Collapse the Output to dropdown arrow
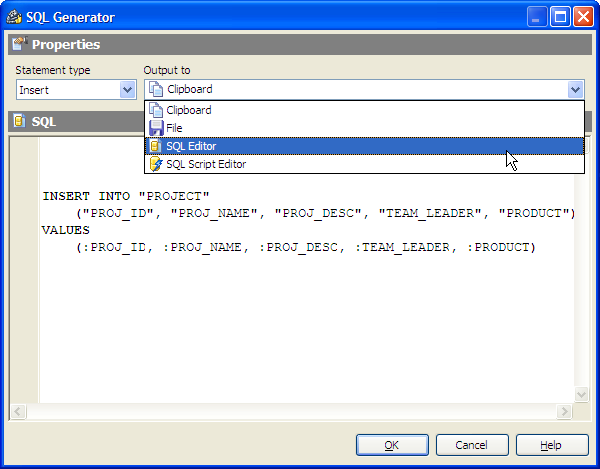The image size is (600, 469). (x=575, y=89)
